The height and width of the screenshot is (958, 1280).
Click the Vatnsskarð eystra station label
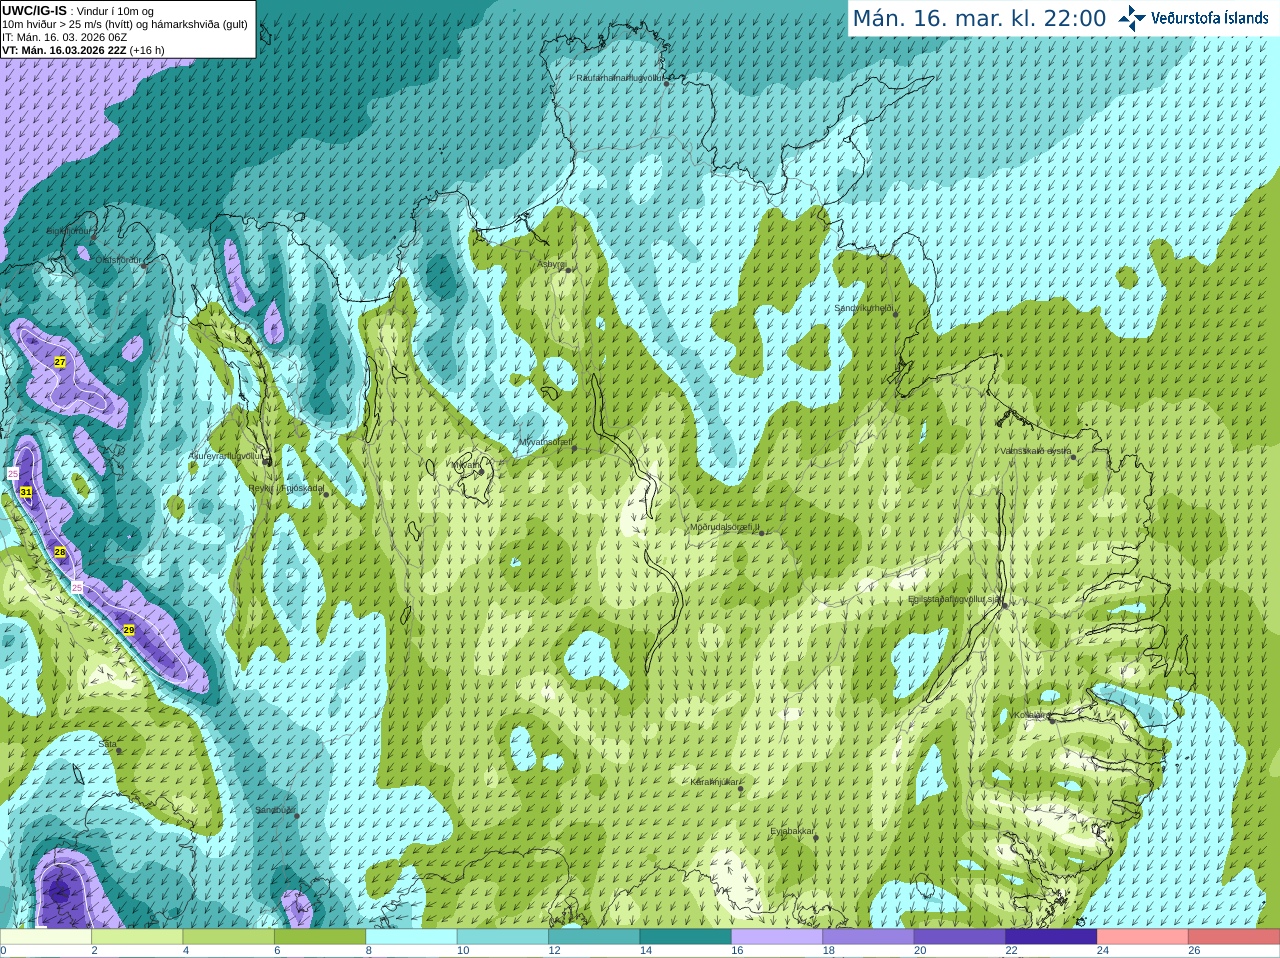[x=1035, y=451]
